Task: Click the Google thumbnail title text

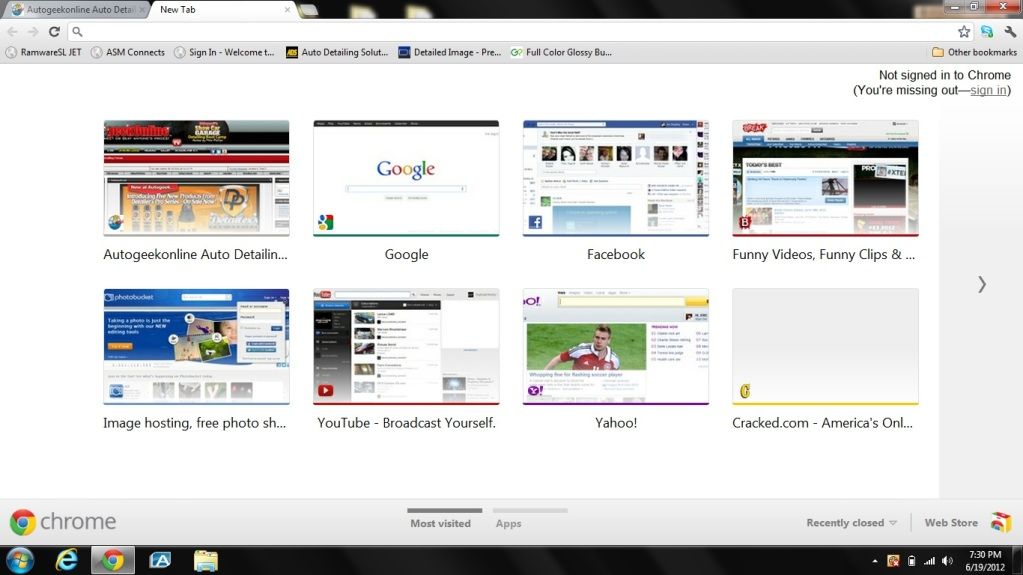Action: point(406,255)
